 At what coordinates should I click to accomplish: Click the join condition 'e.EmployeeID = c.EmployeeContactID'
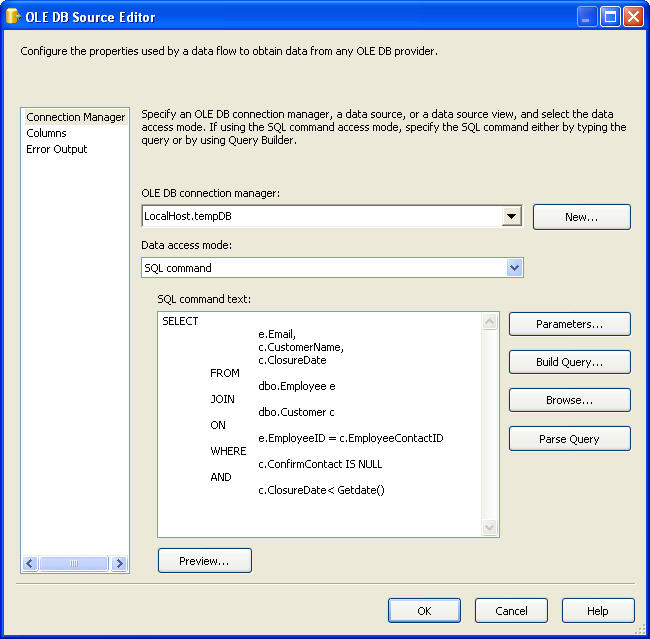click(351, 438)
